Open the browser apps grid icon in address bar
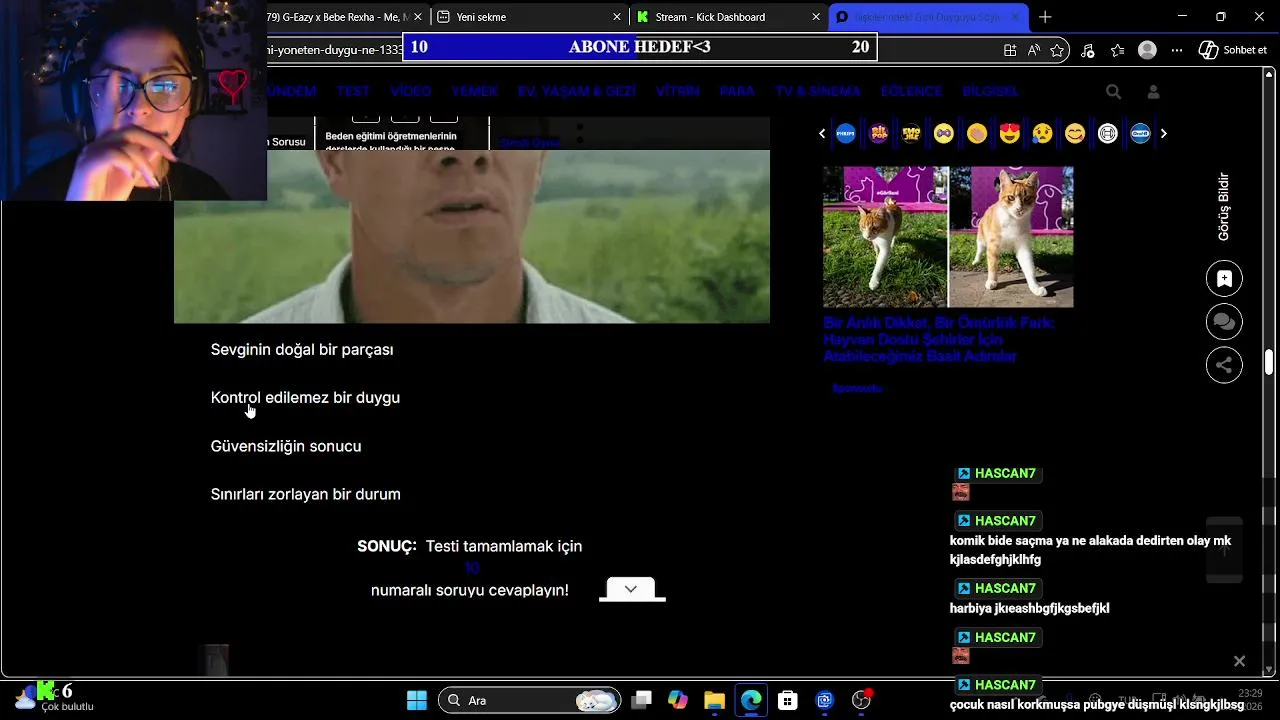1280x720 pixels. pyautogui.click(x=1010, y=50)
